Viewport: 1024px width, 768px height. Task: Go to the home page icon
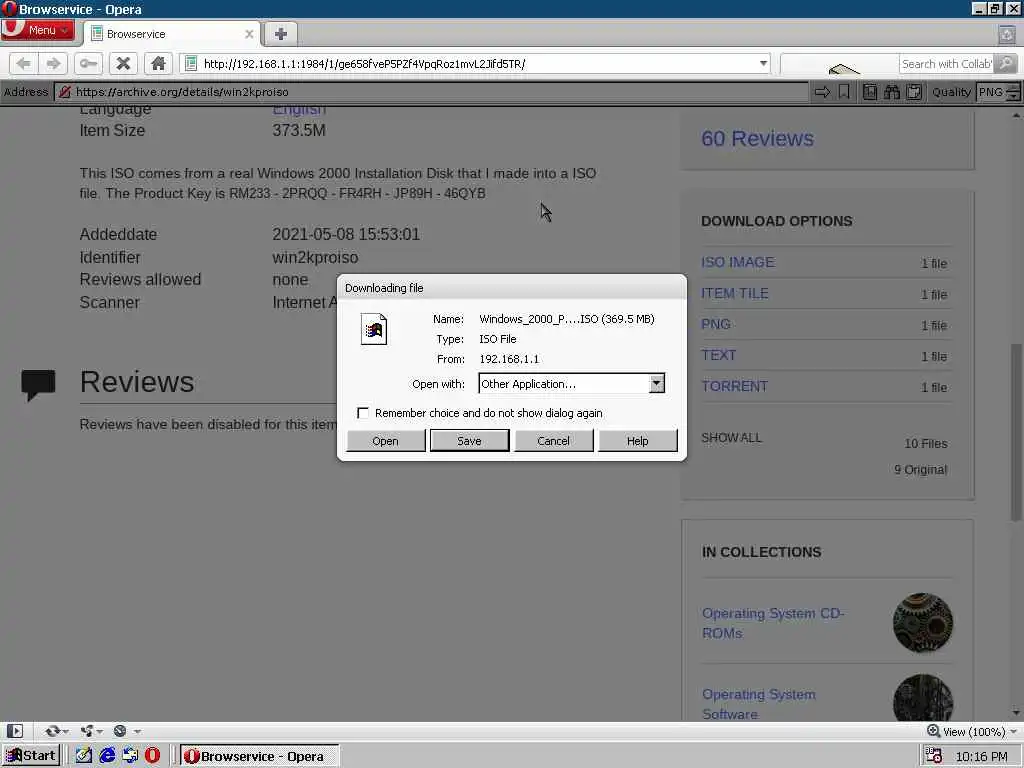coord(158,63)
